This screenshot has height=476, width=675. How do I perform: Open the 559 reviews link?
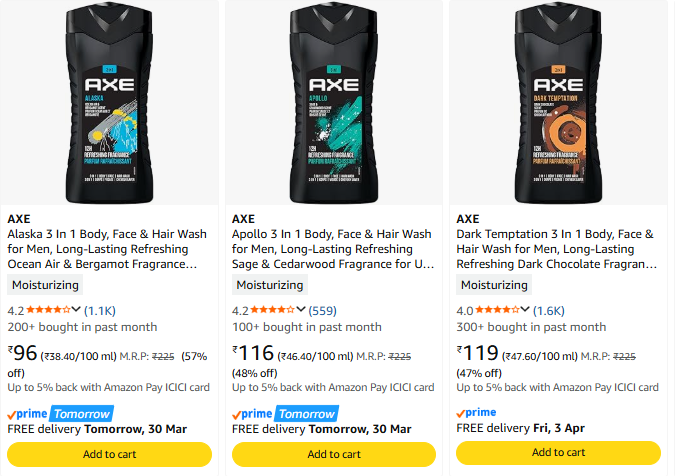pos(323,311)
